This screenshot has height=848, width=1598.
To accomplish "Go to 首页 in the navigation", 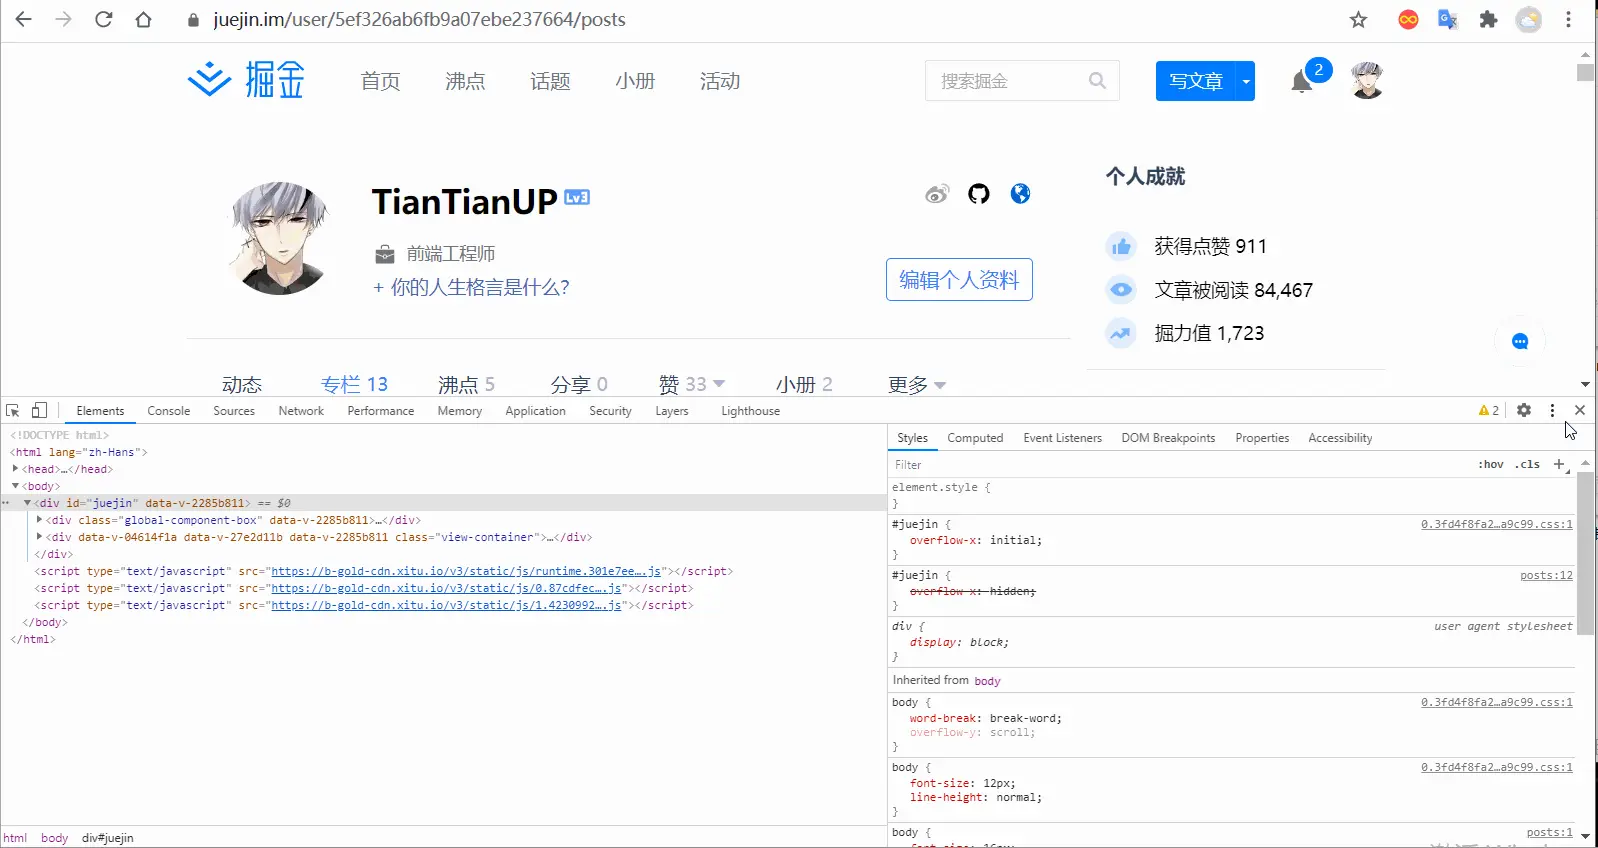I will [x=380, y=81].
